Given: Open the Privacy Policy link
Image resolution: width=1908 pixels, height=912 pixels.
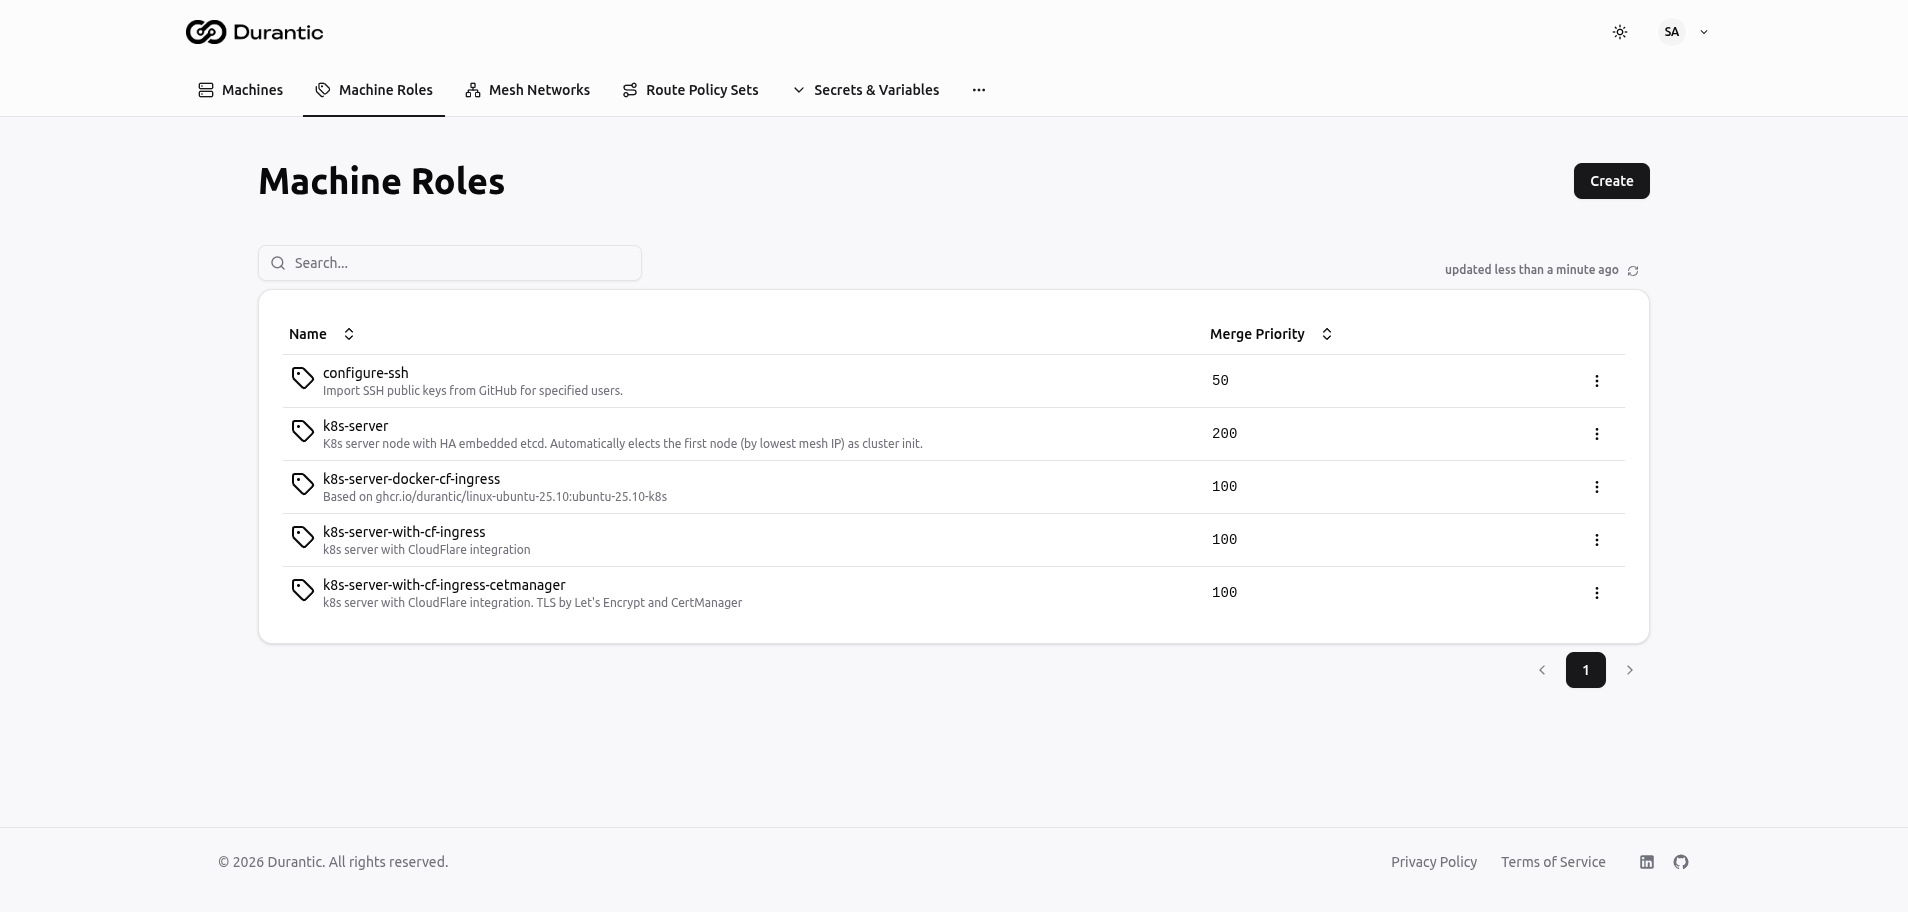Looking at the screenshot, I should (x=1433, y=862).
